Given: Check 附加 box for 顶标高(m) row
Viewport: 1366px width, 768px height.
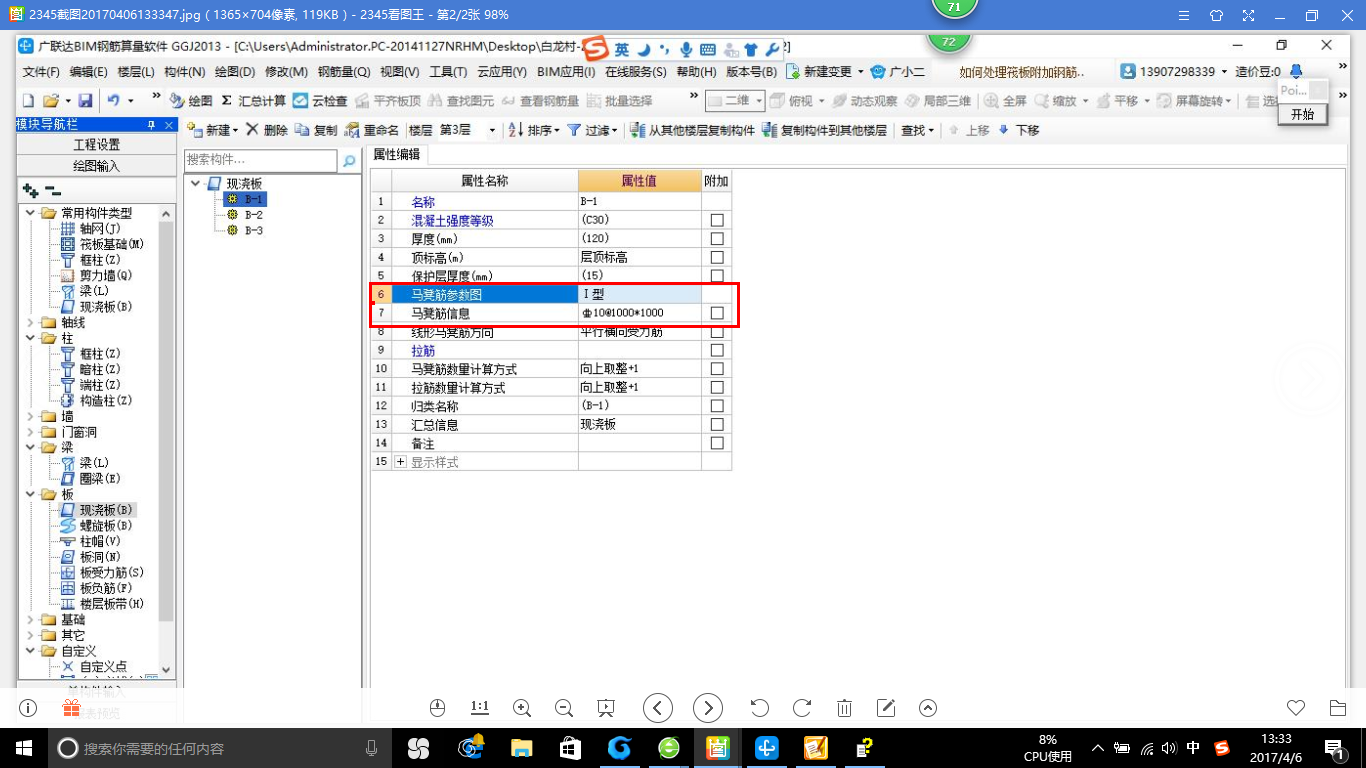Looking at the screenshot, I should coord(717,257).
